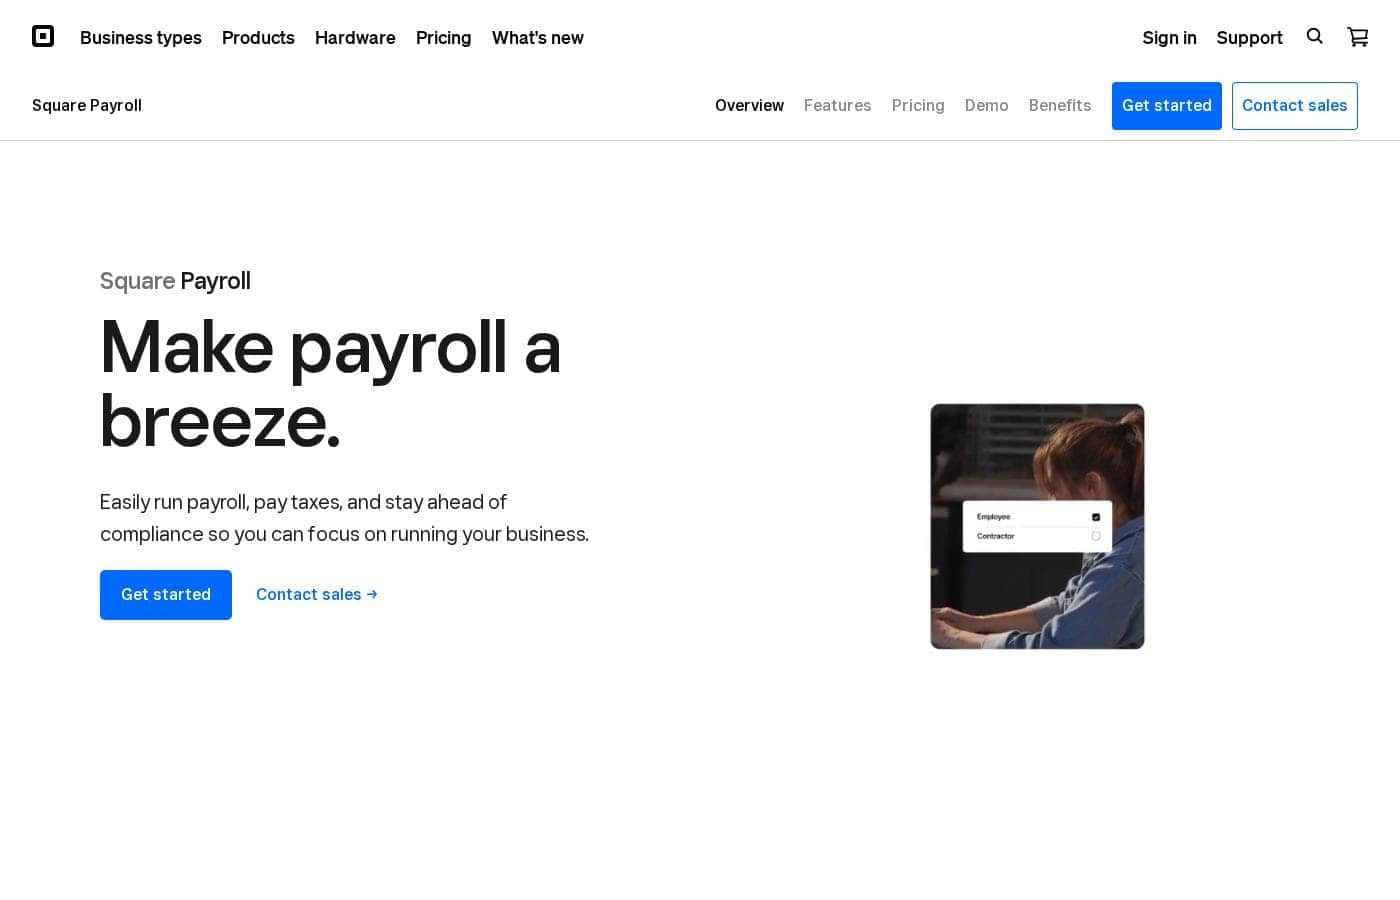This screenshot has width=1400, height=900.
Task: Jump to the Features section tab
Action: point(837,105)
